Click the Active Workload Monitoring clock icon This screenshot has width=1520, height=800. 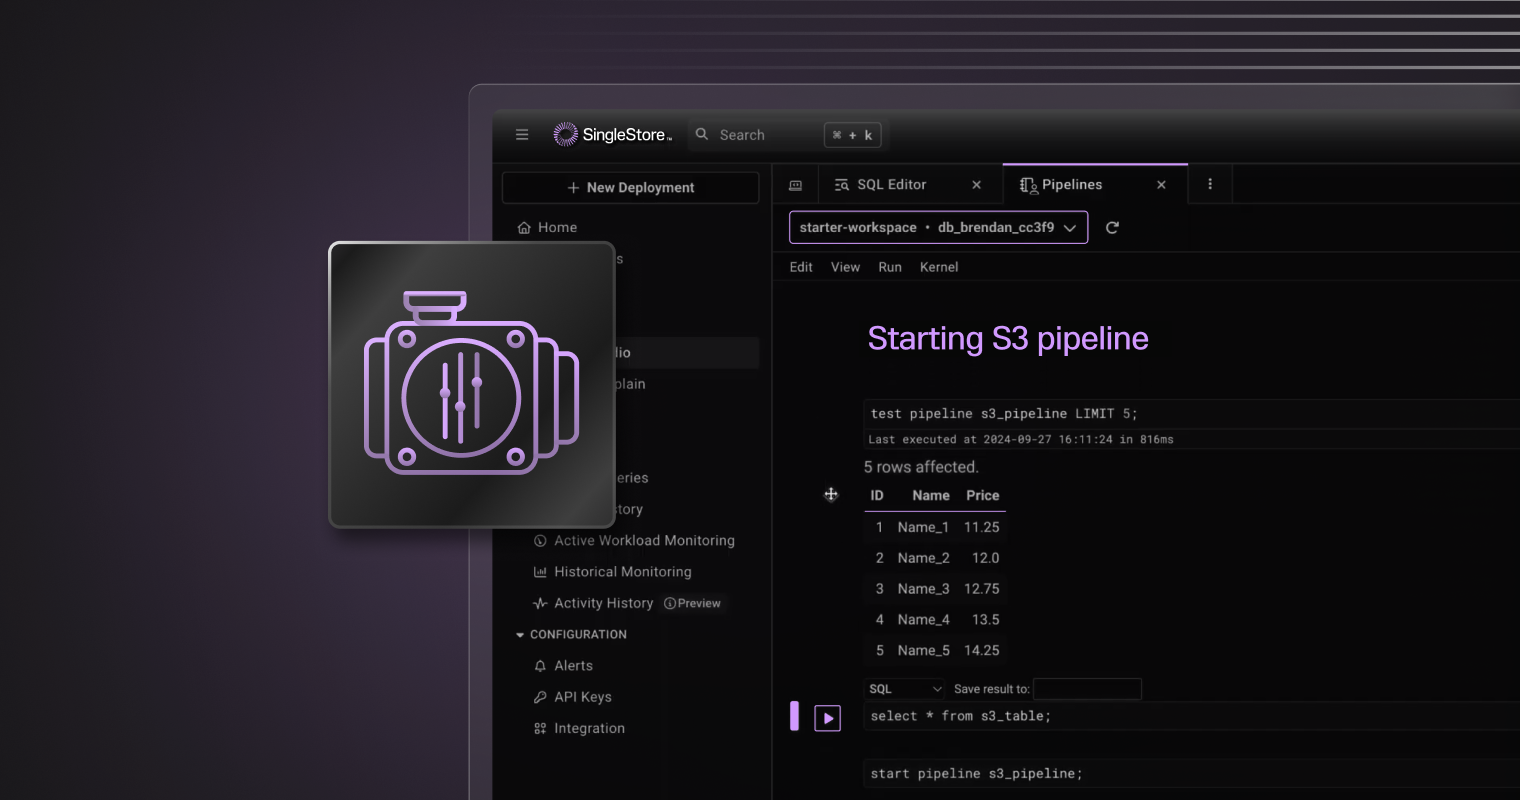(540, 540)
